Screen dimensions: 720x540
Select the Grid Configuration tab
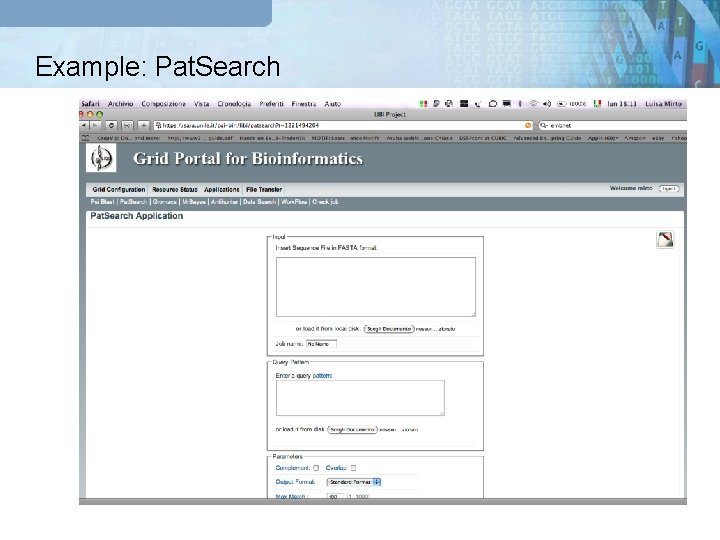(118, 190)
